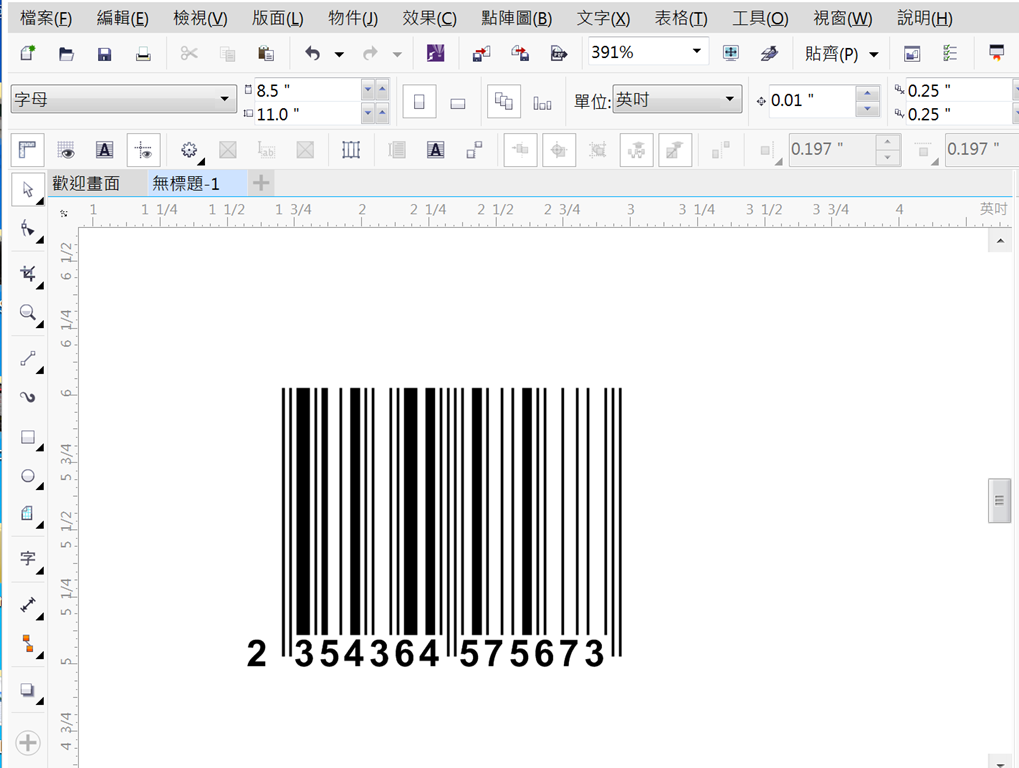Set page orientation to Landscape
Screen dimensions: 1019x768
(458, 102)
